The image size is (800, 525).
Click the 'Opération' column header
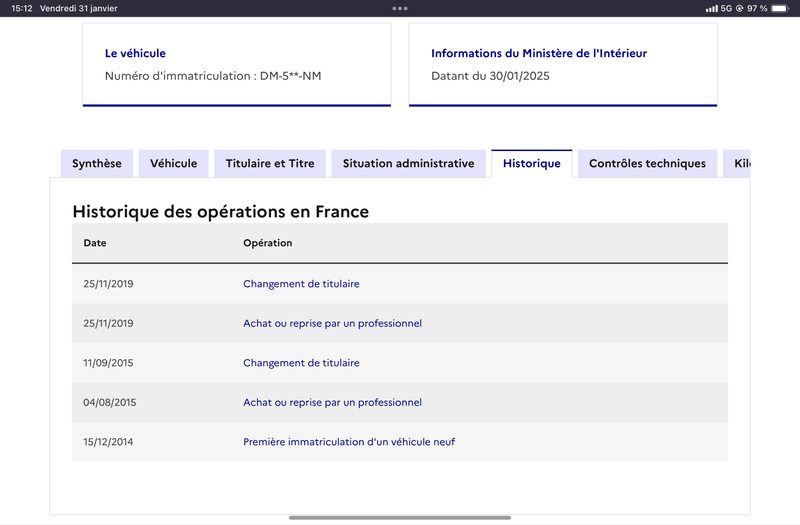(267, 243)
